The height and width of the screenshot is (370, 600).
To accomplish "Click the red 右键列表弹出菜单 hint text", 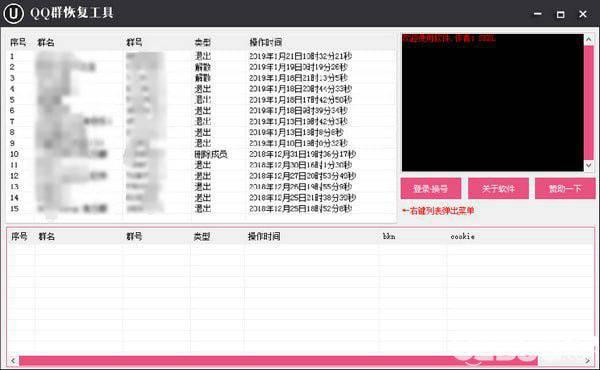I will point(438,210).
